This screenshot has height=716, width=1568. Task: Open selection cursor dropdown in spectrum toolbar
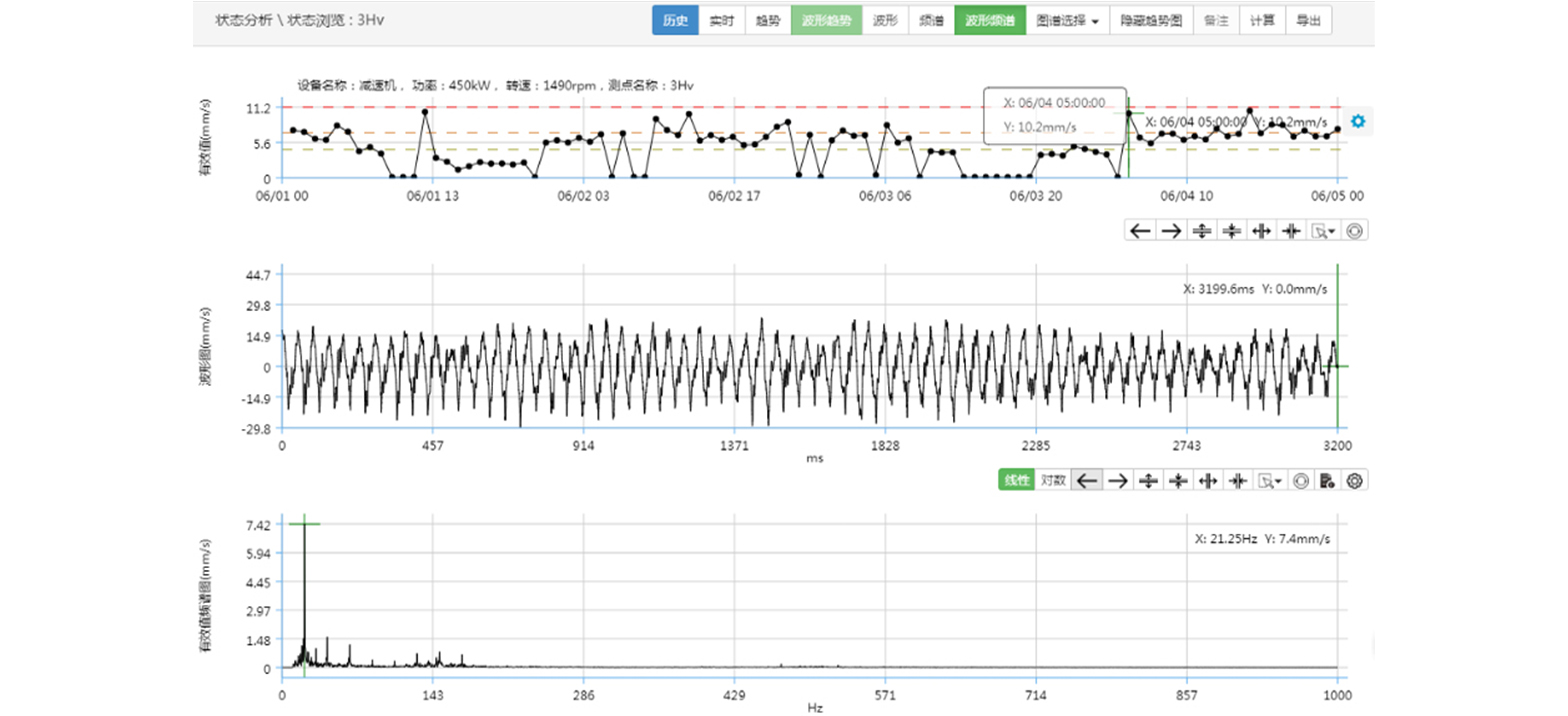[x=1272, y=481]
